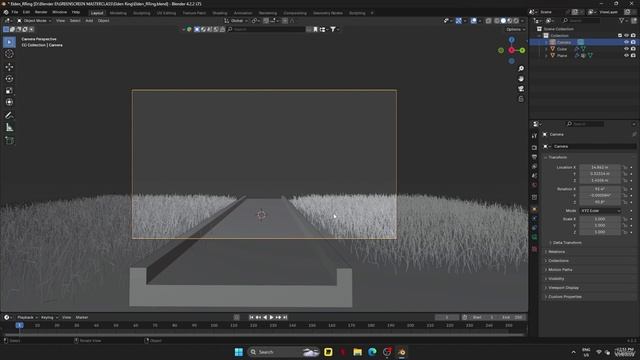This screenshot has width=640, height=360.
Task: Hide Camera in viewport via eye icon
Action: 626,42
